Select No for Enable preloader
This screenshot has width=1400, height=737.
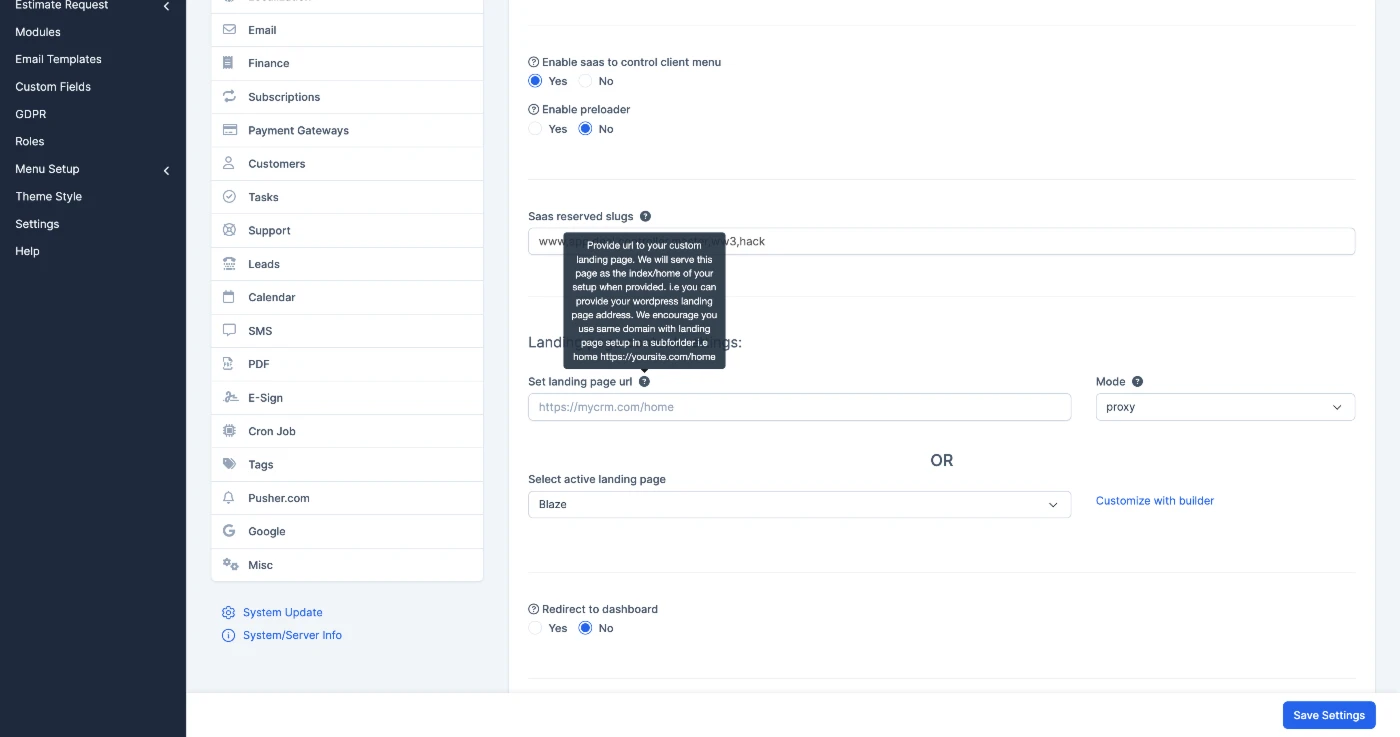coord(585,129)
